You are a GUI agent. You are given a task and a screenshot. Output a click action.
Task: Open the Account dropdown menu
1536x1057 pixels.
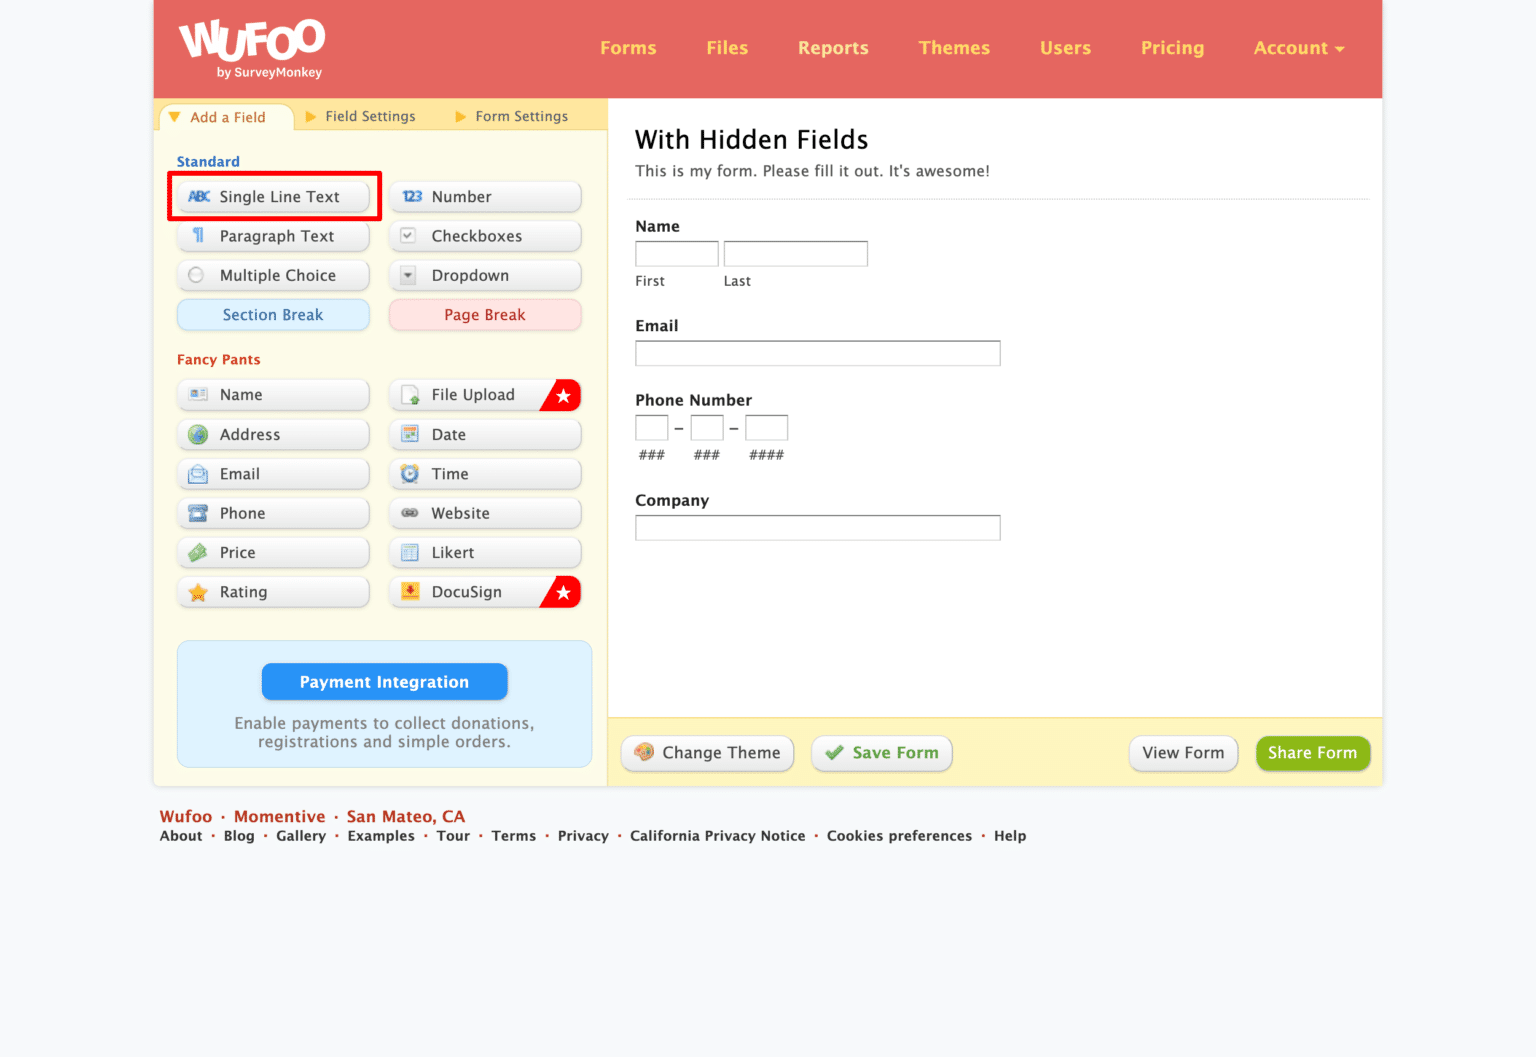tap(1298, 47)
